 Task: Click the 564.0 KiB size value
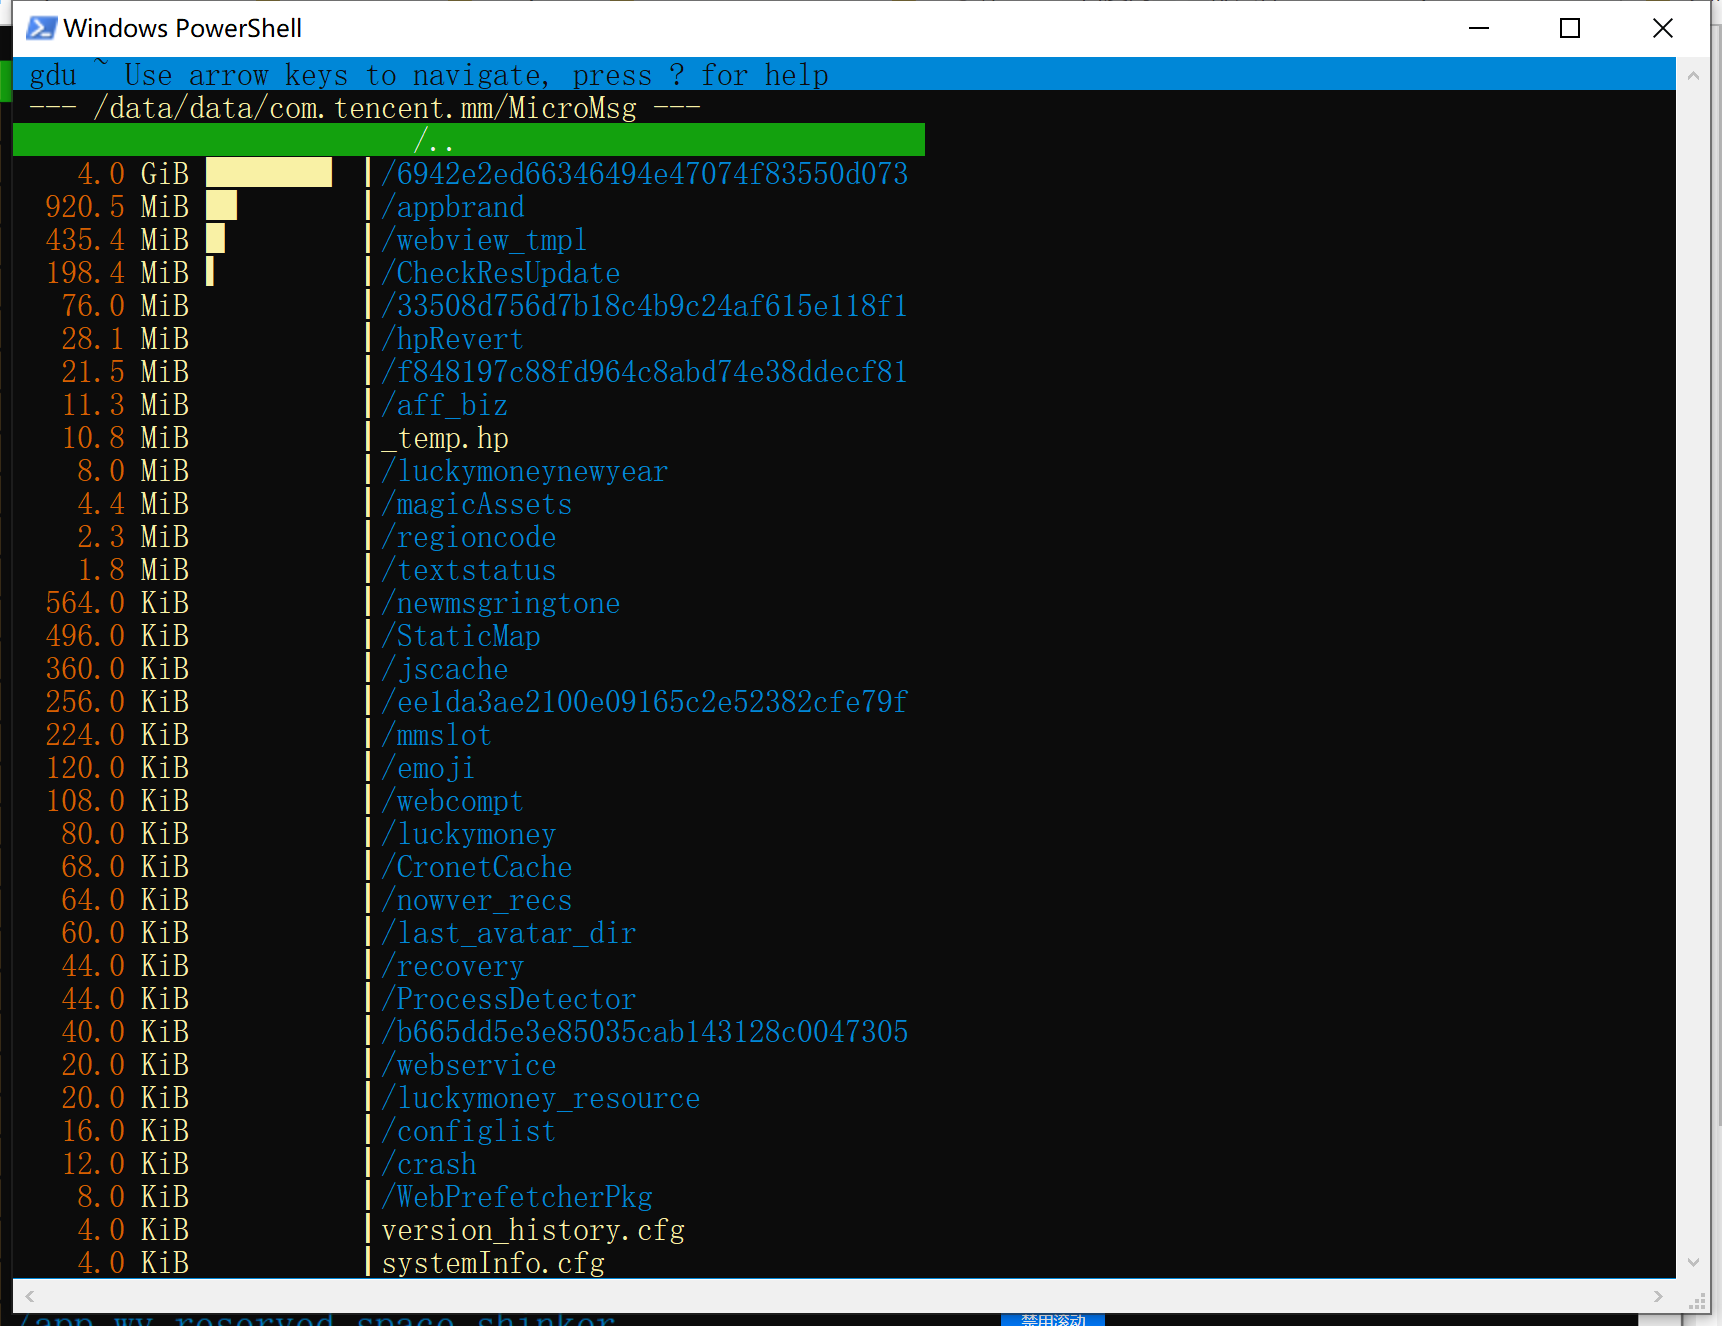pos(117,602)
